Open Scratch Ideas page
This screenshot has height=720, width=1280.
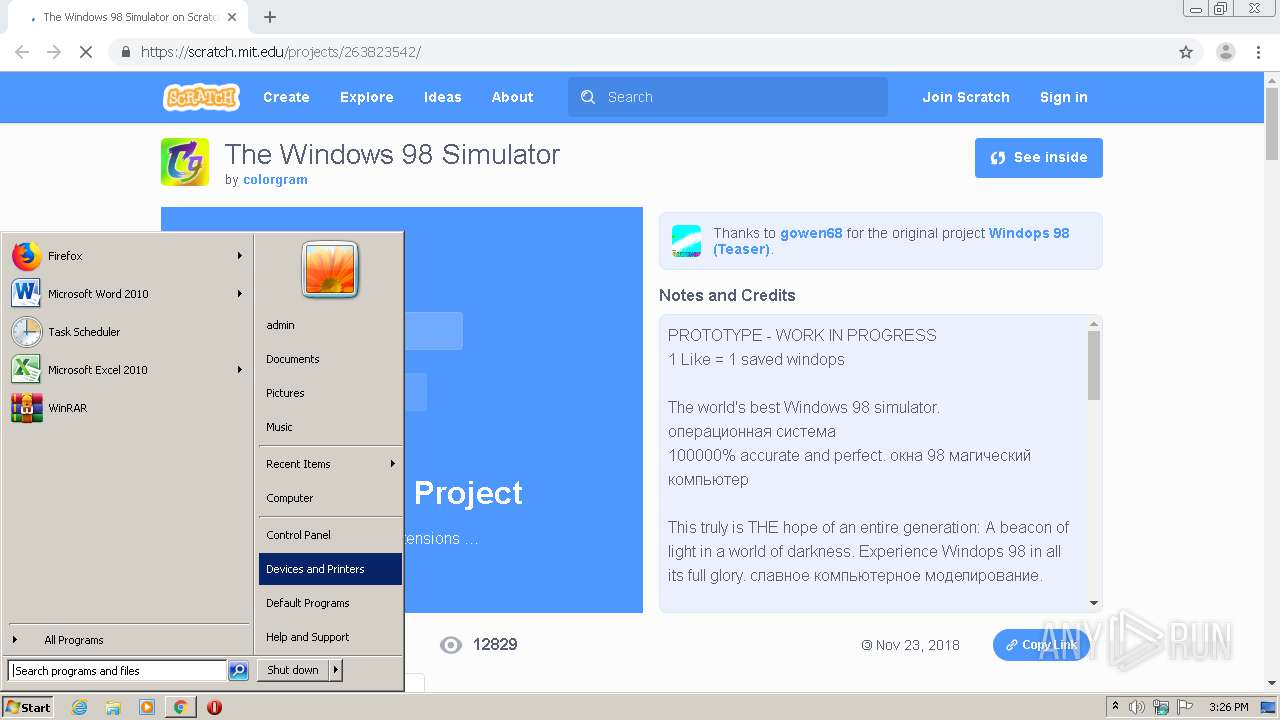(442, 97)
